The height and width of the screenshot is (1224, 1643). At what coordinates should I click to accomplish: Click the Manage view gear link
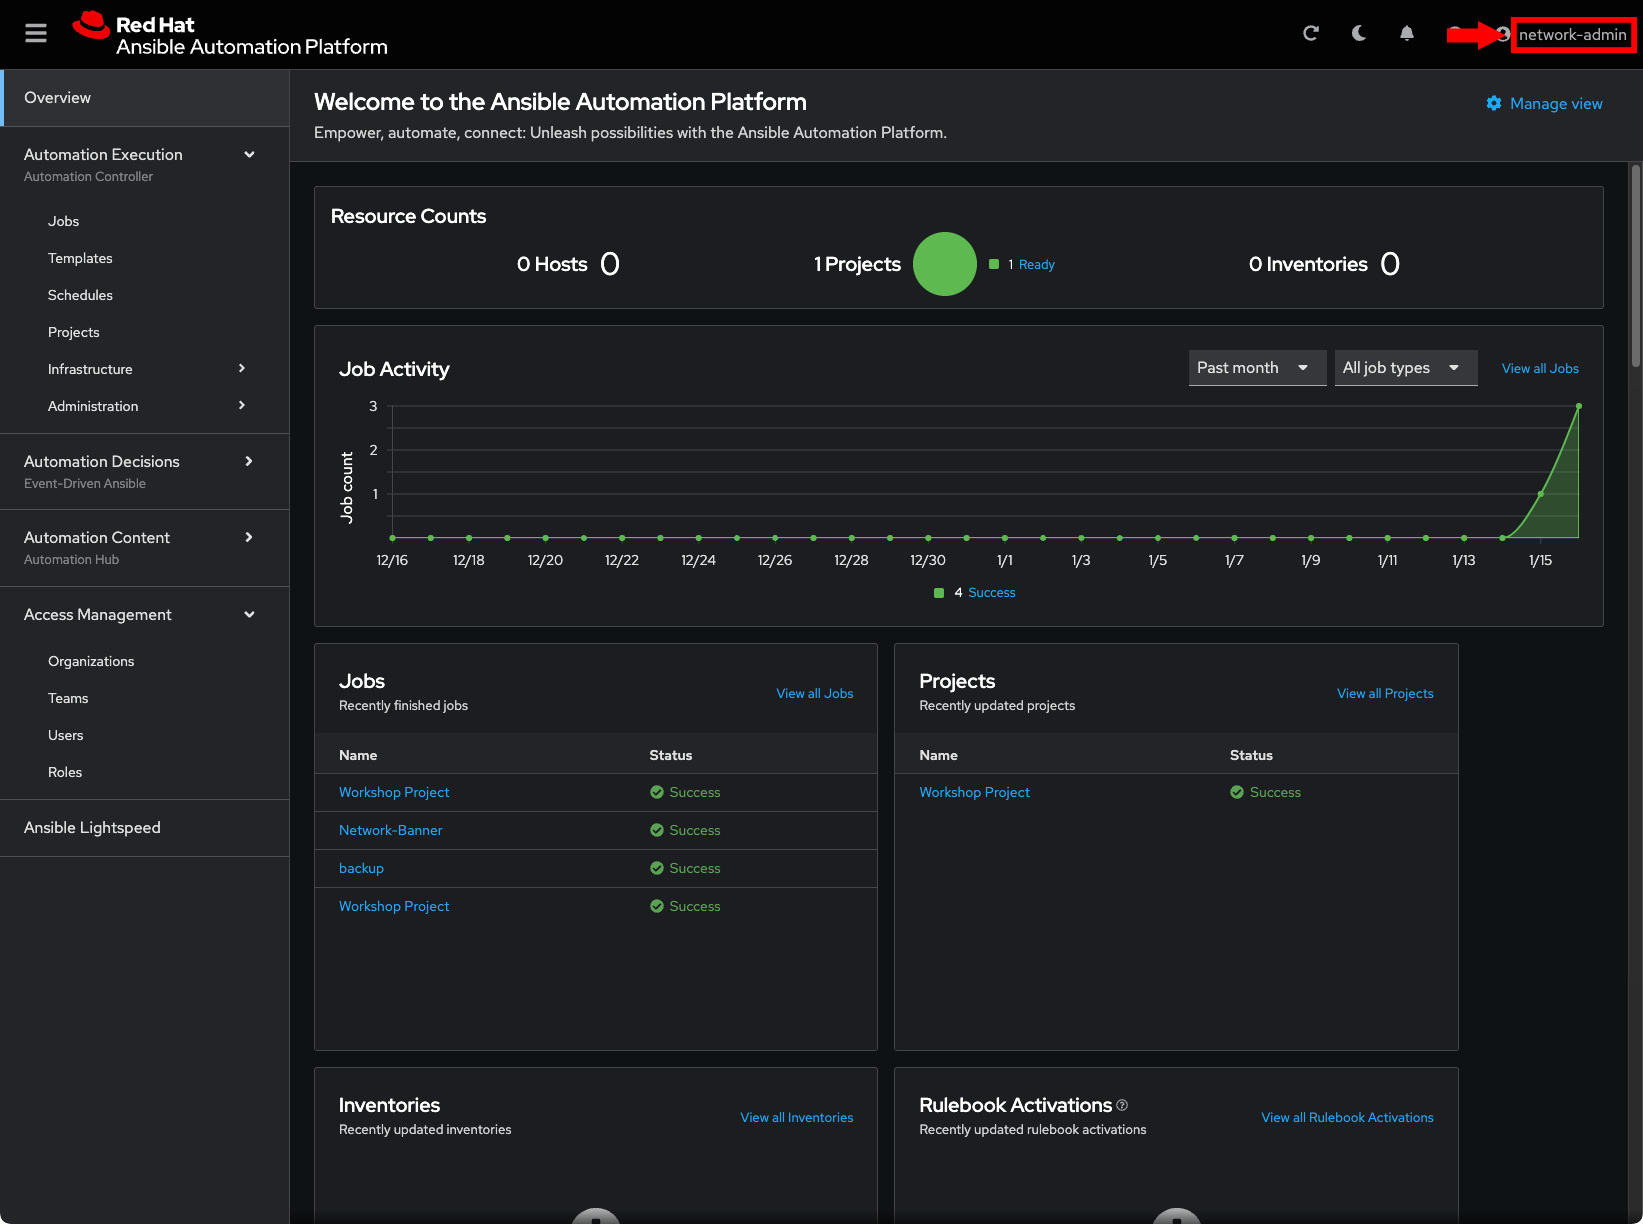click(1544, 103)
